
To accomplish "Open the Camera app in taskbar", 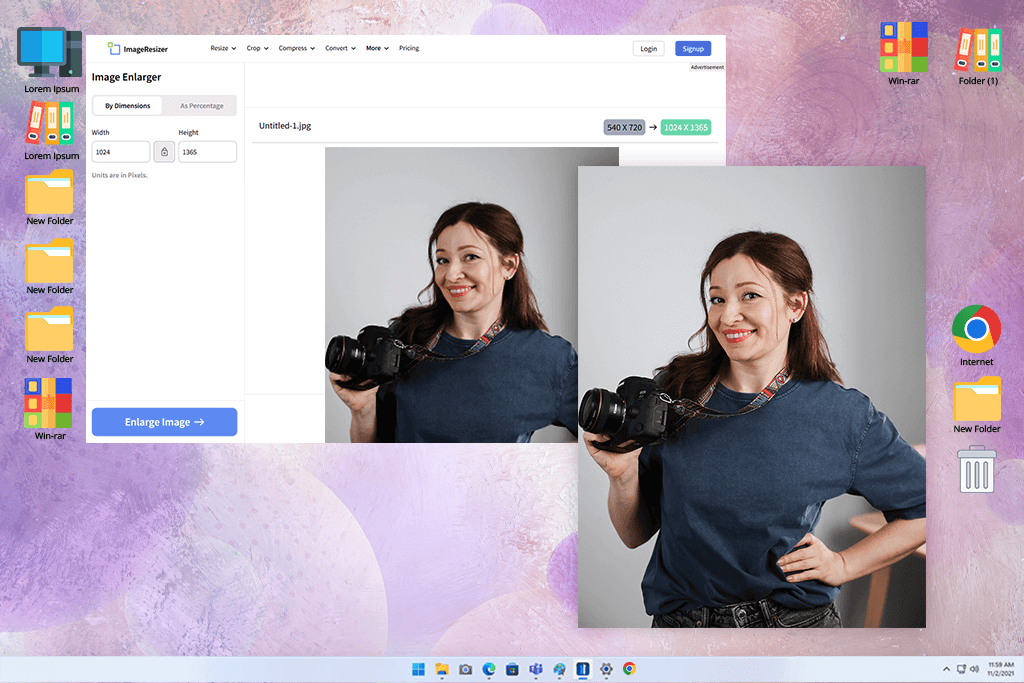I will pyautogui.click(x=466, y=669).
